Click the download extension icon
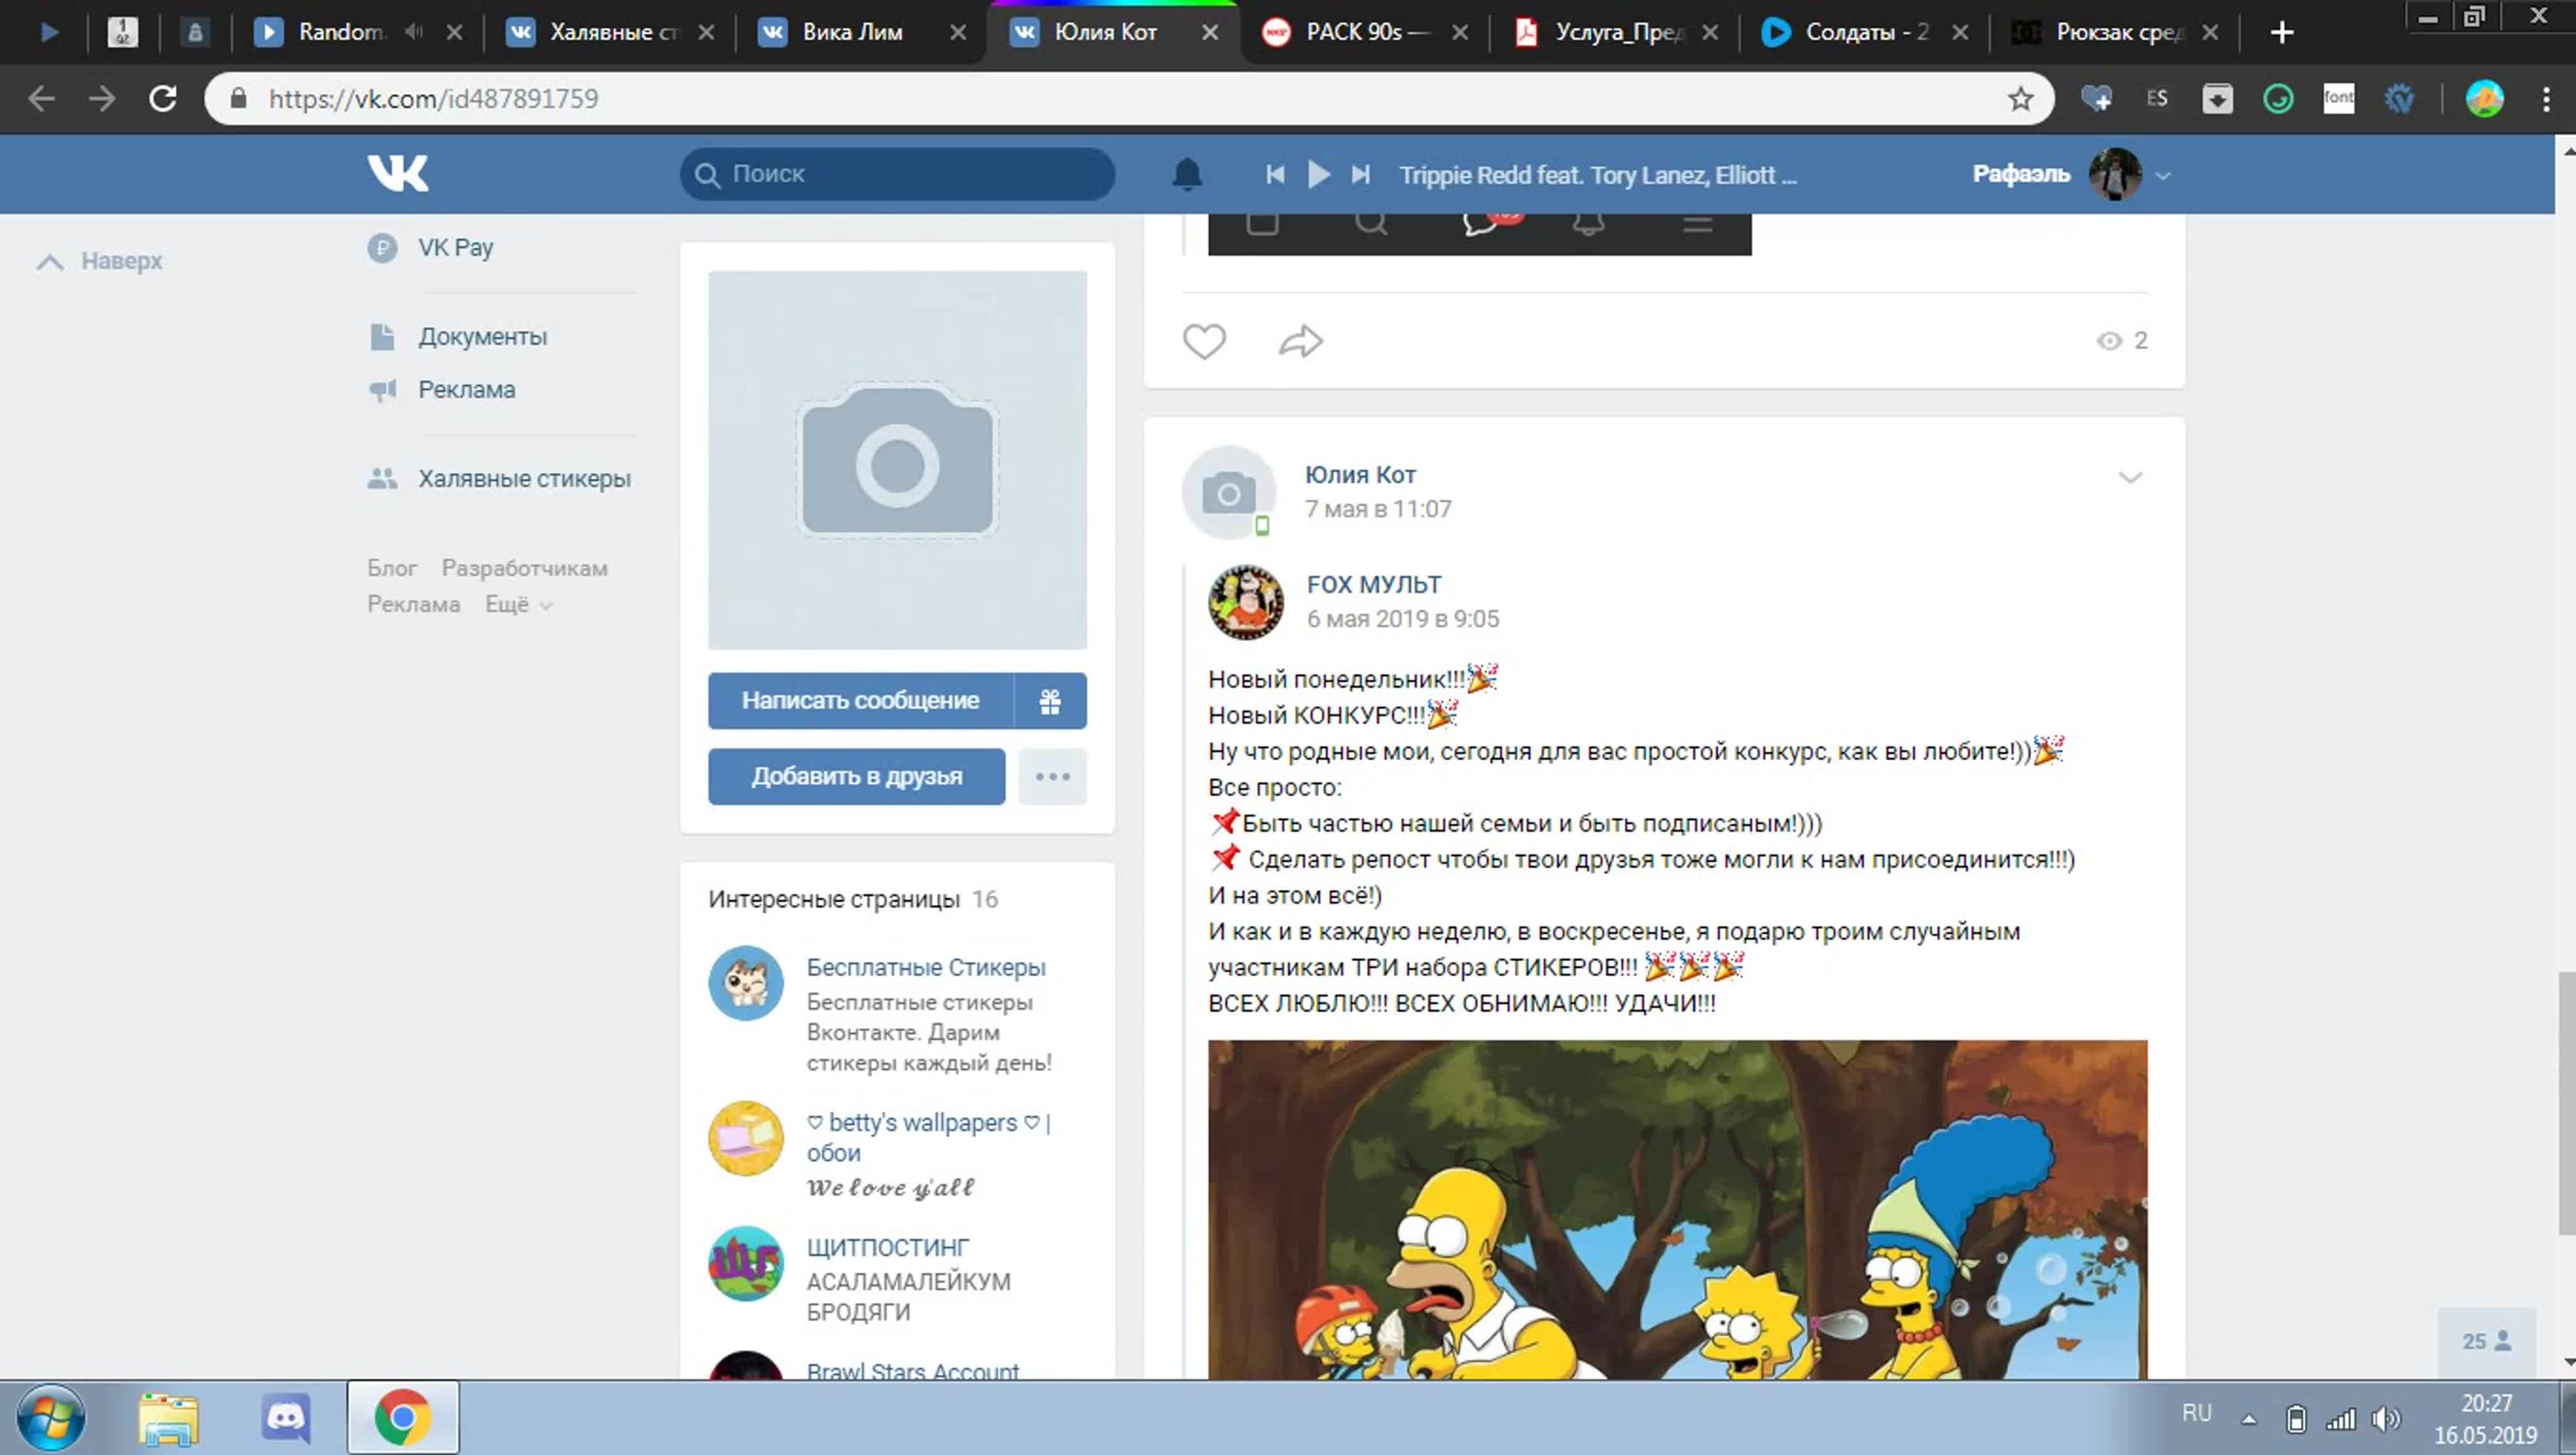Screen dimensions: 2576x1455 [x=2217, y=98]
